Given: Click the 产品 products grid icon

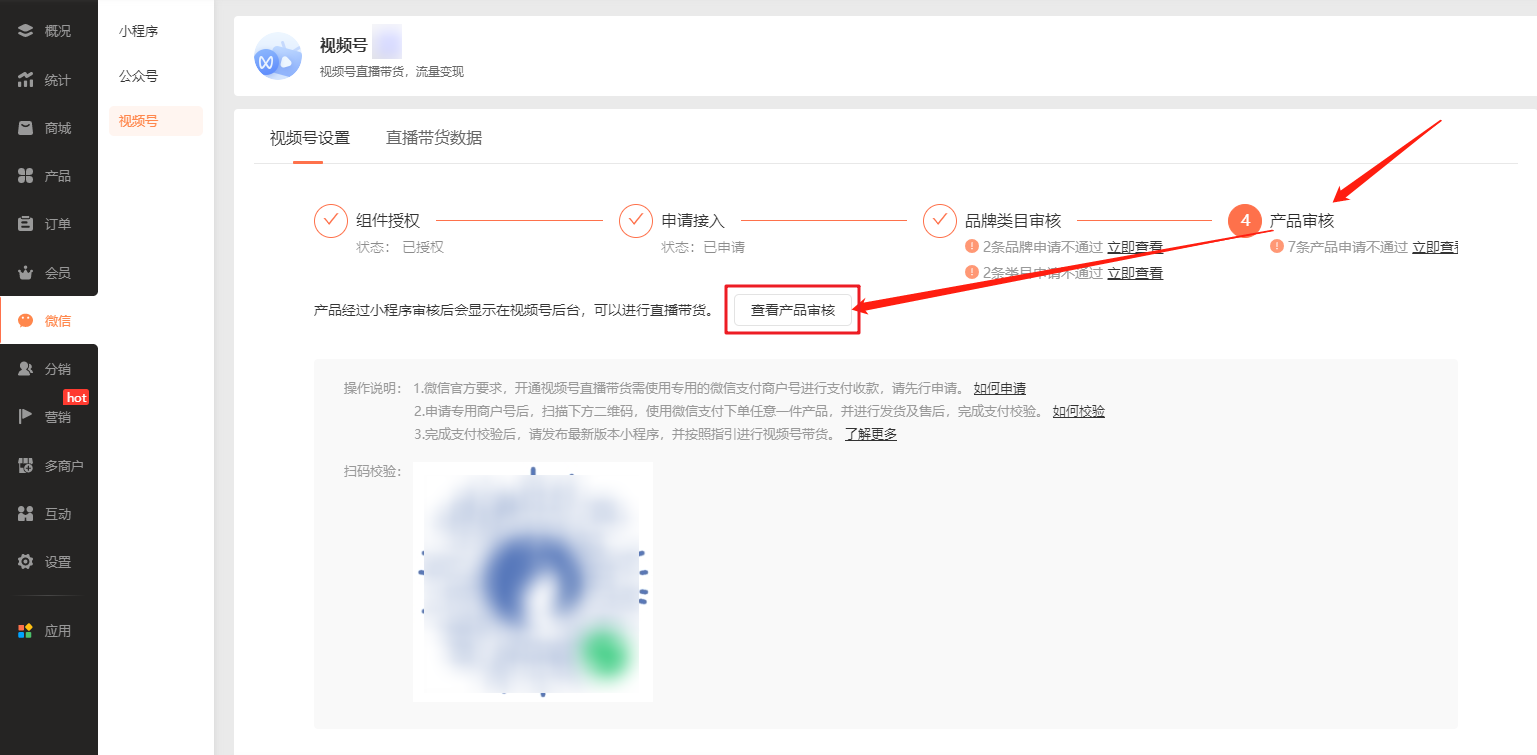Looking at the screenshot, I should coord(26,176).
